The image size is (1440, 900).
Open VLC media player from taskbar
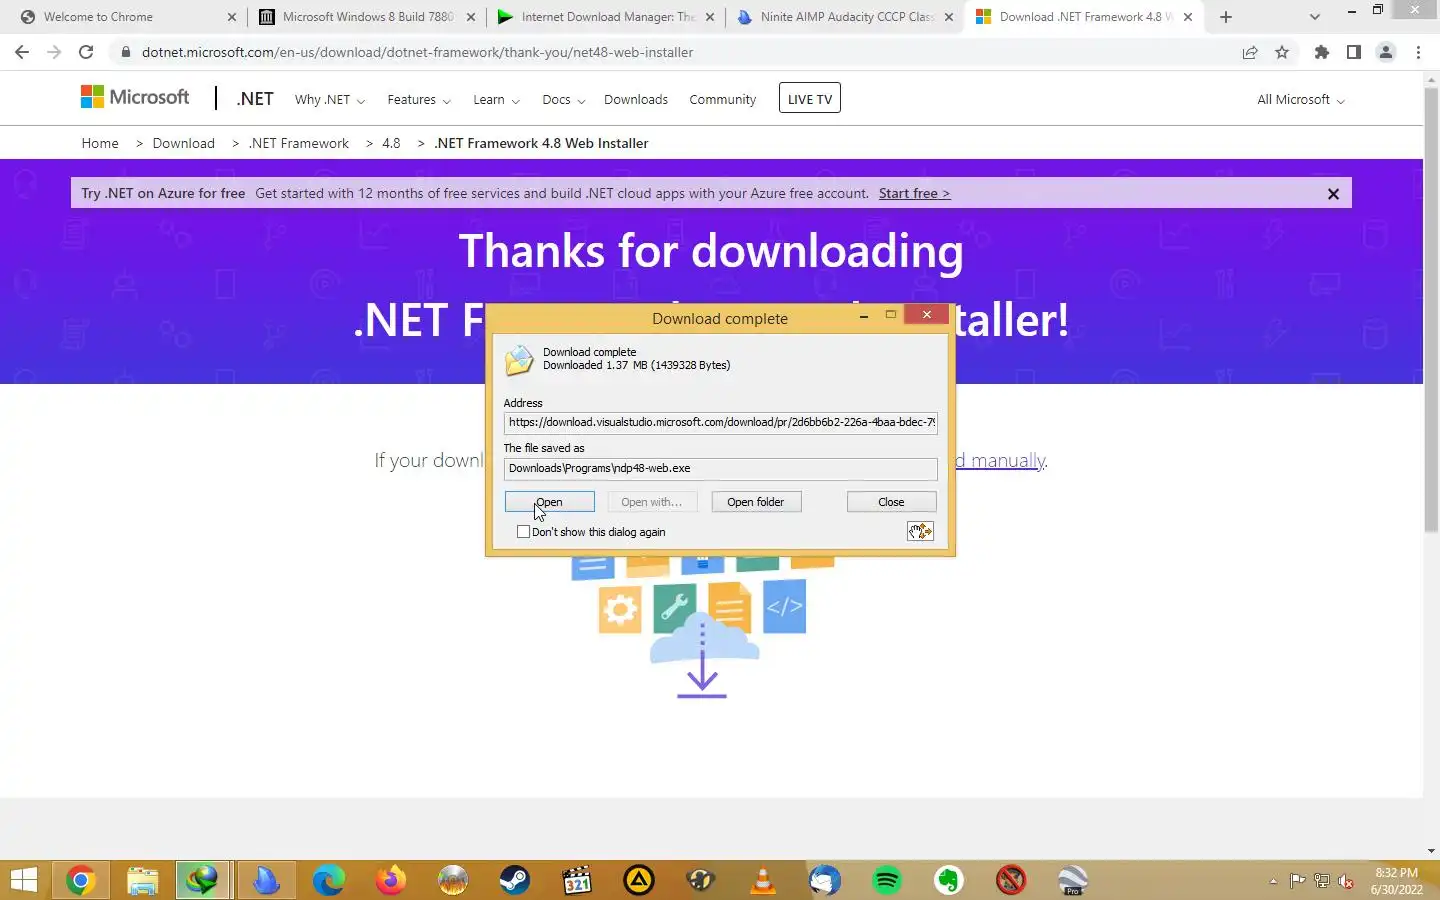coord(763,880)
